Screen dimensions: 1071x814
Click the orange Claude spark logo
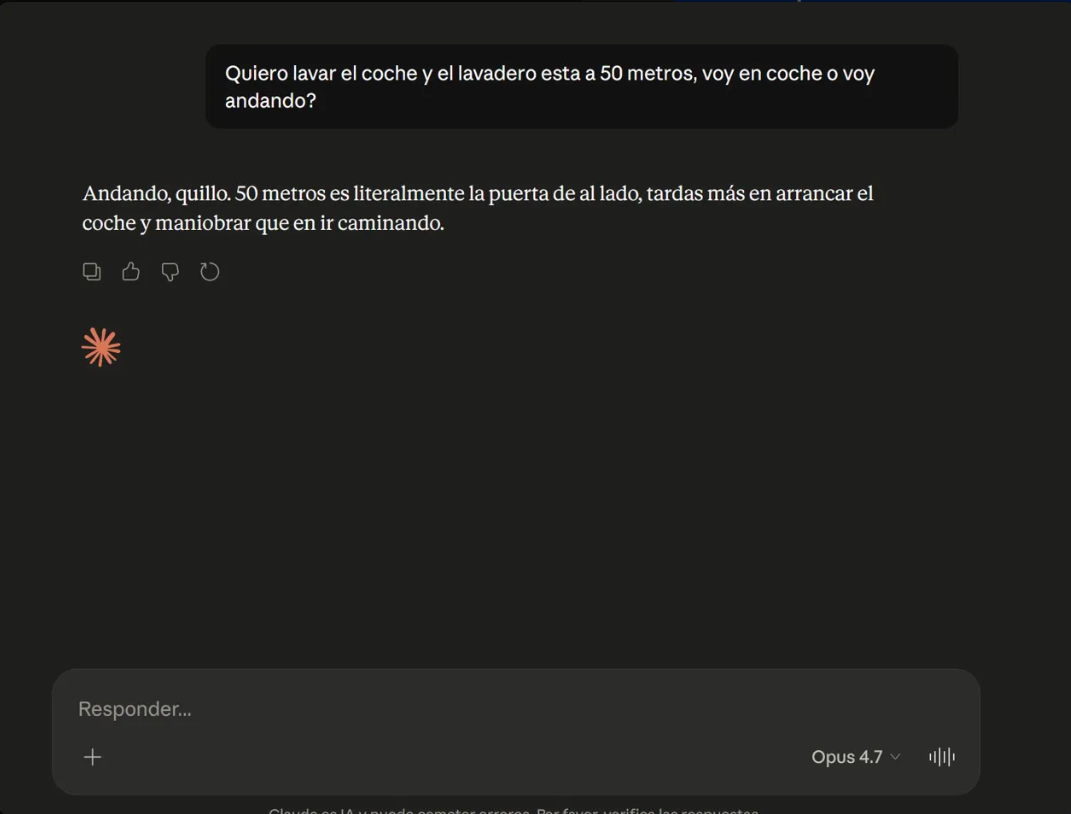pyautogui.click(x=101, y=347)
